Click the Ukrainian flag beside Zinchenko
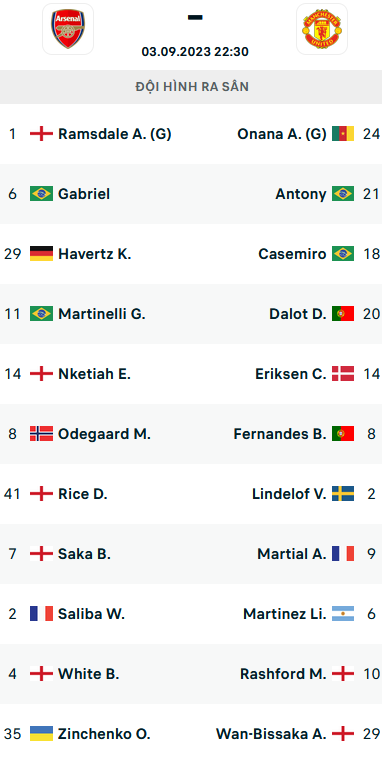 [41, 734]
